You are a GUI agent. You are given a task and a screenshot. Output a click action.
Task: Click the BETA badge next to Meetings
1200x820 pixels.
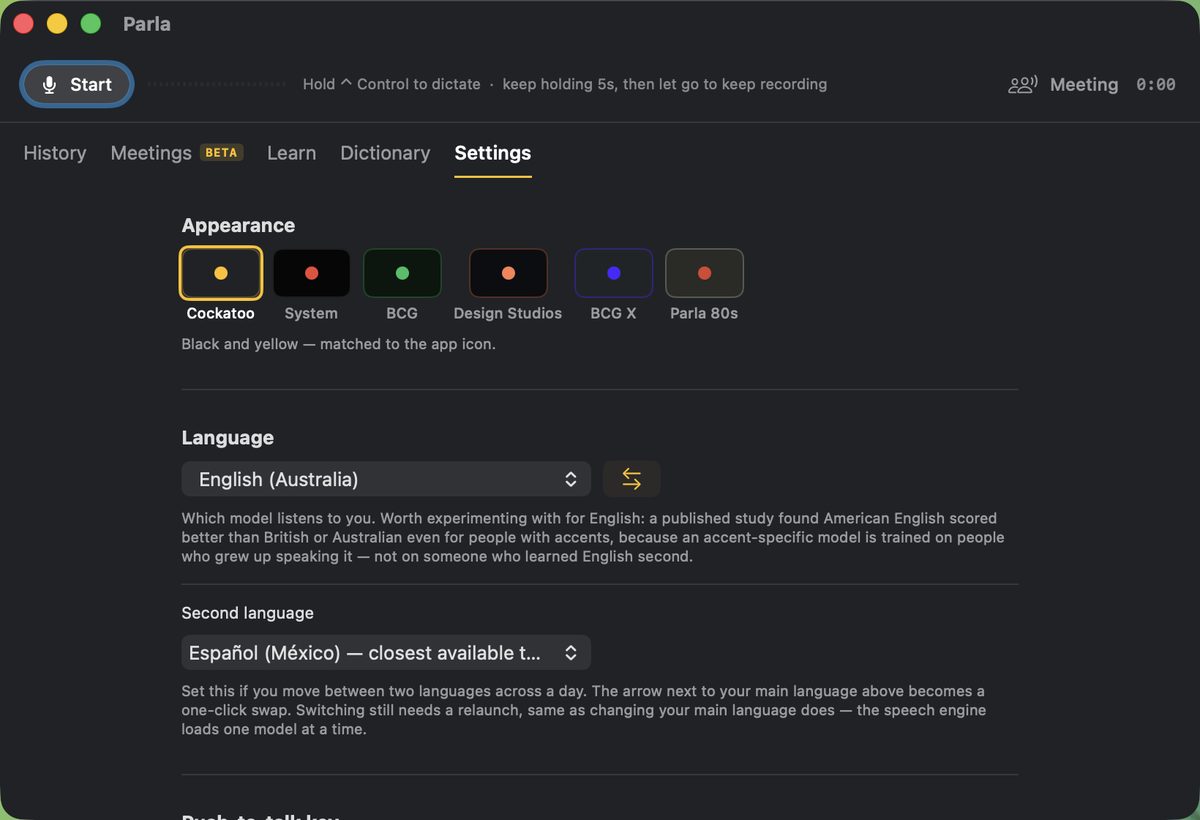point(221,153)
